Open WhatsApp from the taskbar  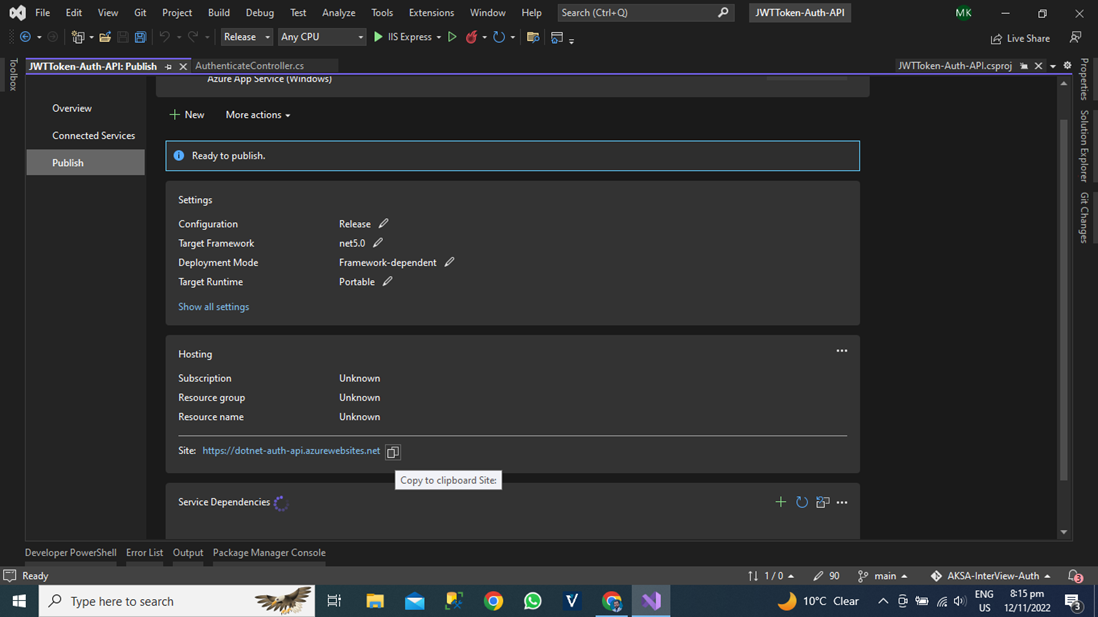pyautogui.click(x=532, y=601)
